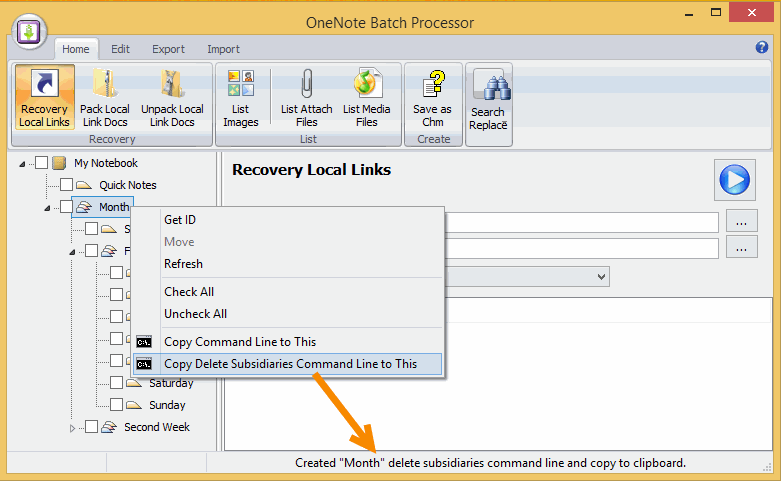Choose Move from the context menu

point(287,242)
